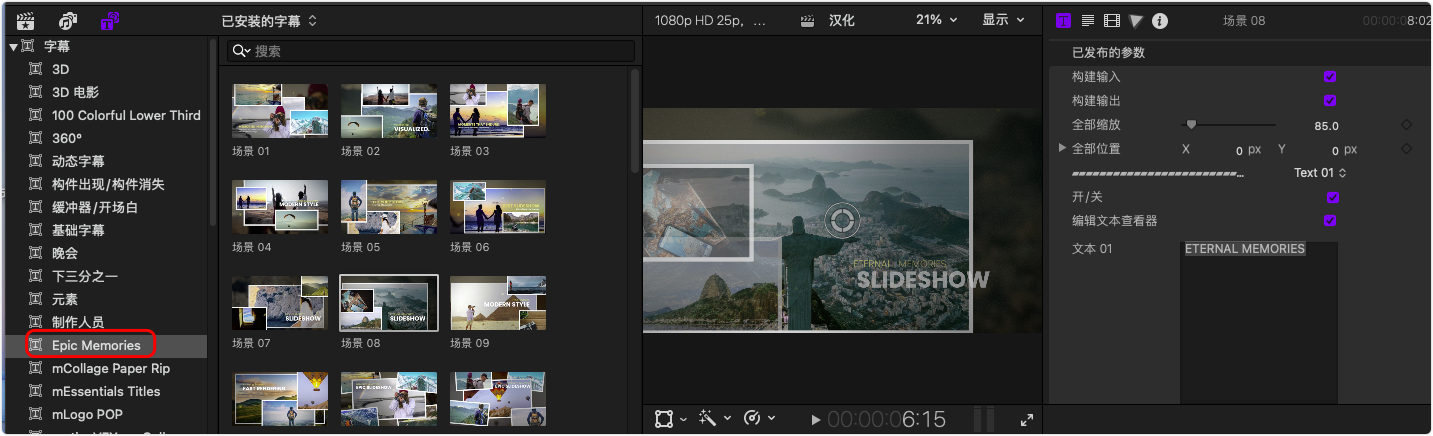Screen dimensions: 1433x436
Task: Click the 00:00:06:15 timecode display
Action: coord(886,420)
